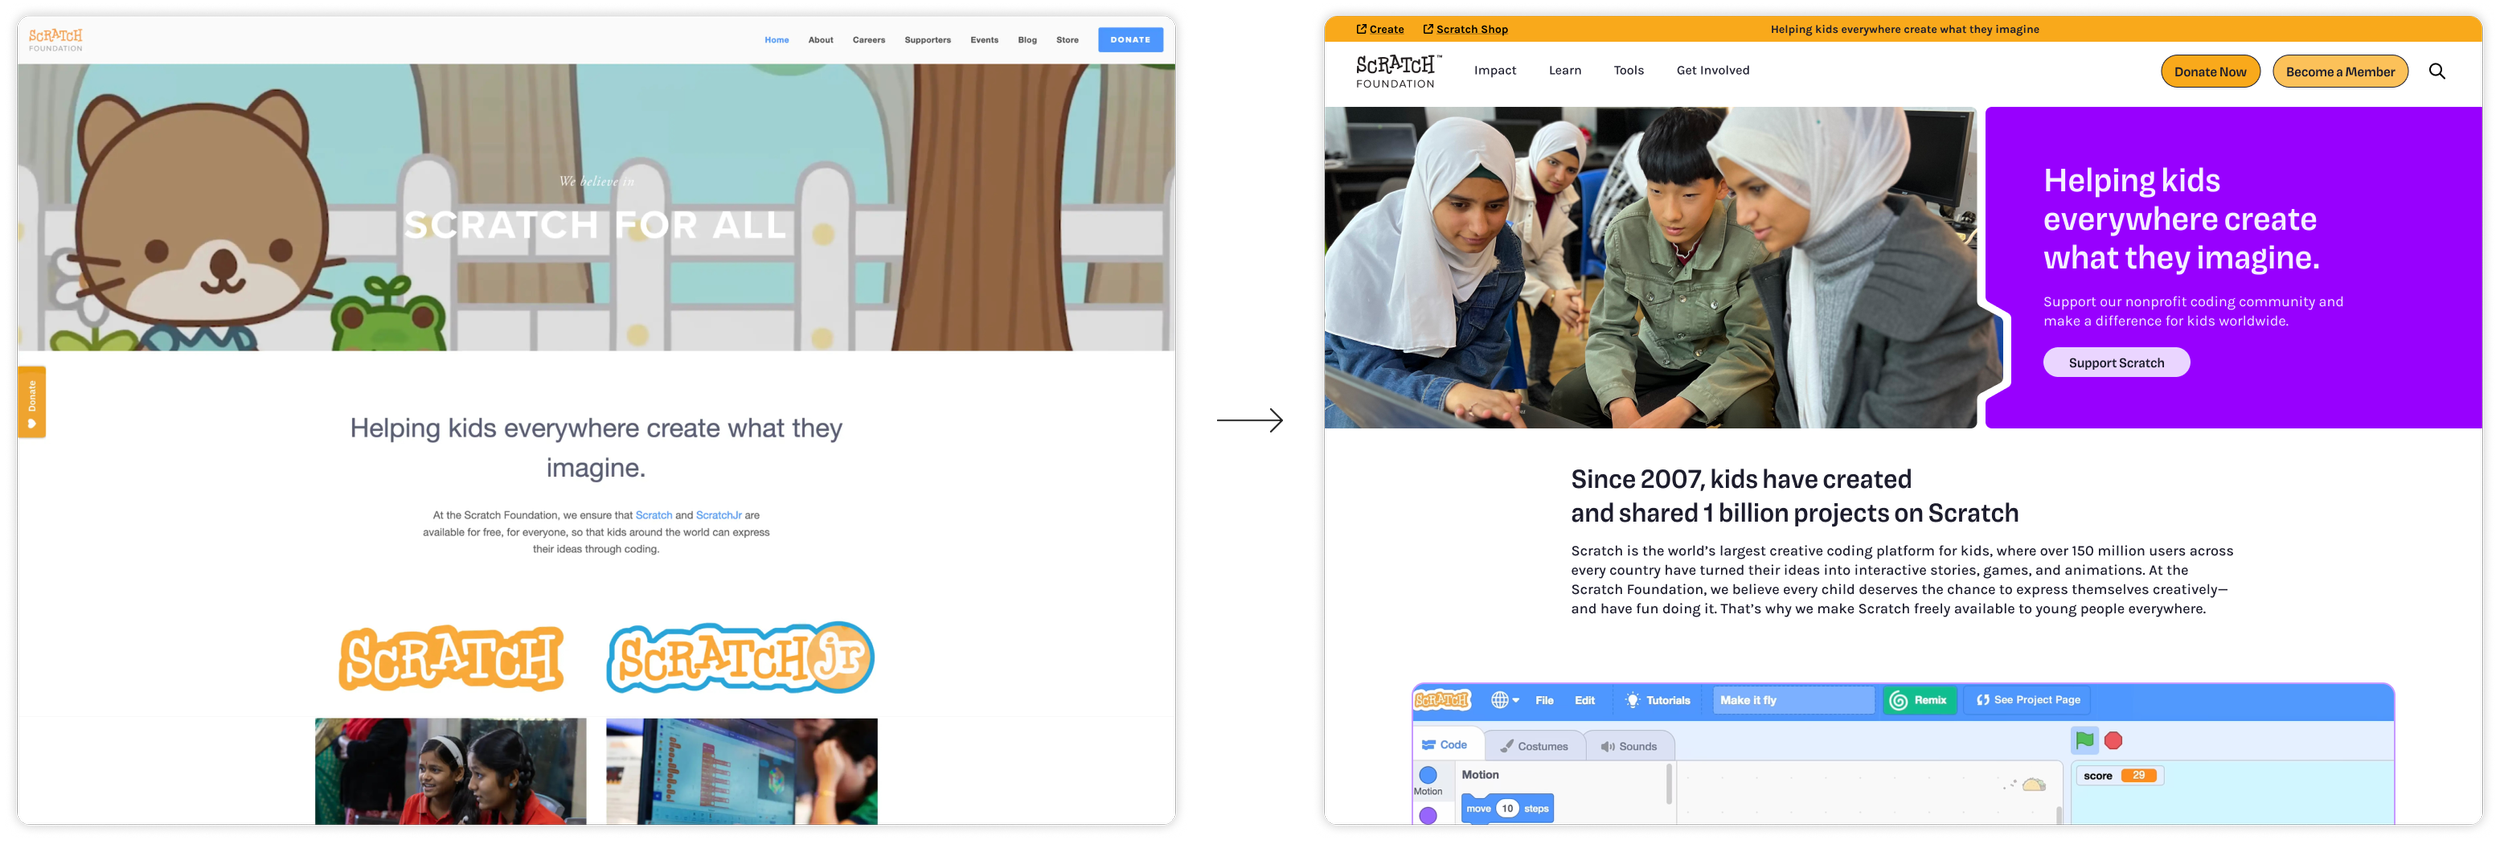Switch to the Sounds tab
The width and height of the screenshot is (2500, 852).
(1628, 746)
